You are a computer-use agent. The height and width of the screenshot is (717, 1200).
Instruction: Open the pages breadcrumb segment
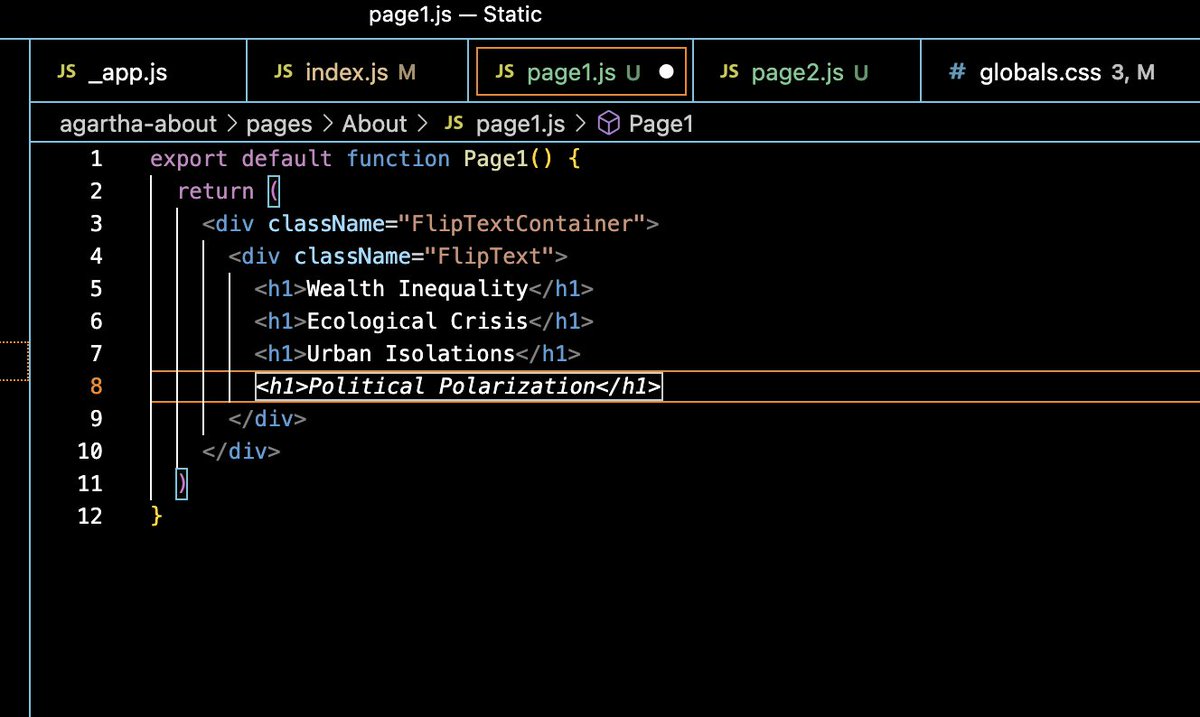tap(280, 124)
